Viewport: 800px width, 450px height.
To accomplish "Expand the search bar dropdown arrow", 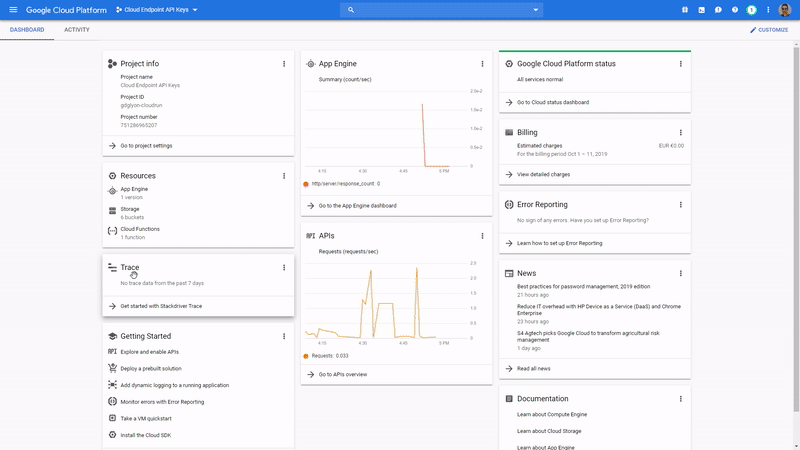I will (x=535, y=10).
